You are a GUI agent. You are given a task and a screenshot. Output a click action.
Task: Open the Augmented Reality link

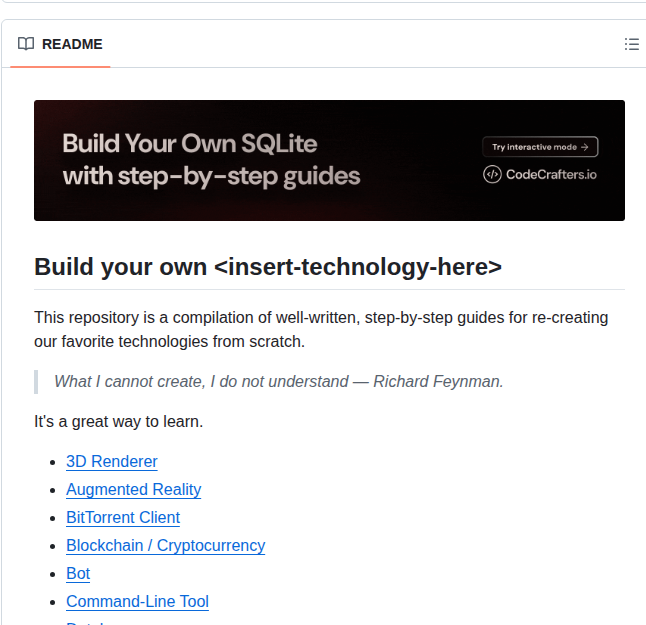[133, 489]
